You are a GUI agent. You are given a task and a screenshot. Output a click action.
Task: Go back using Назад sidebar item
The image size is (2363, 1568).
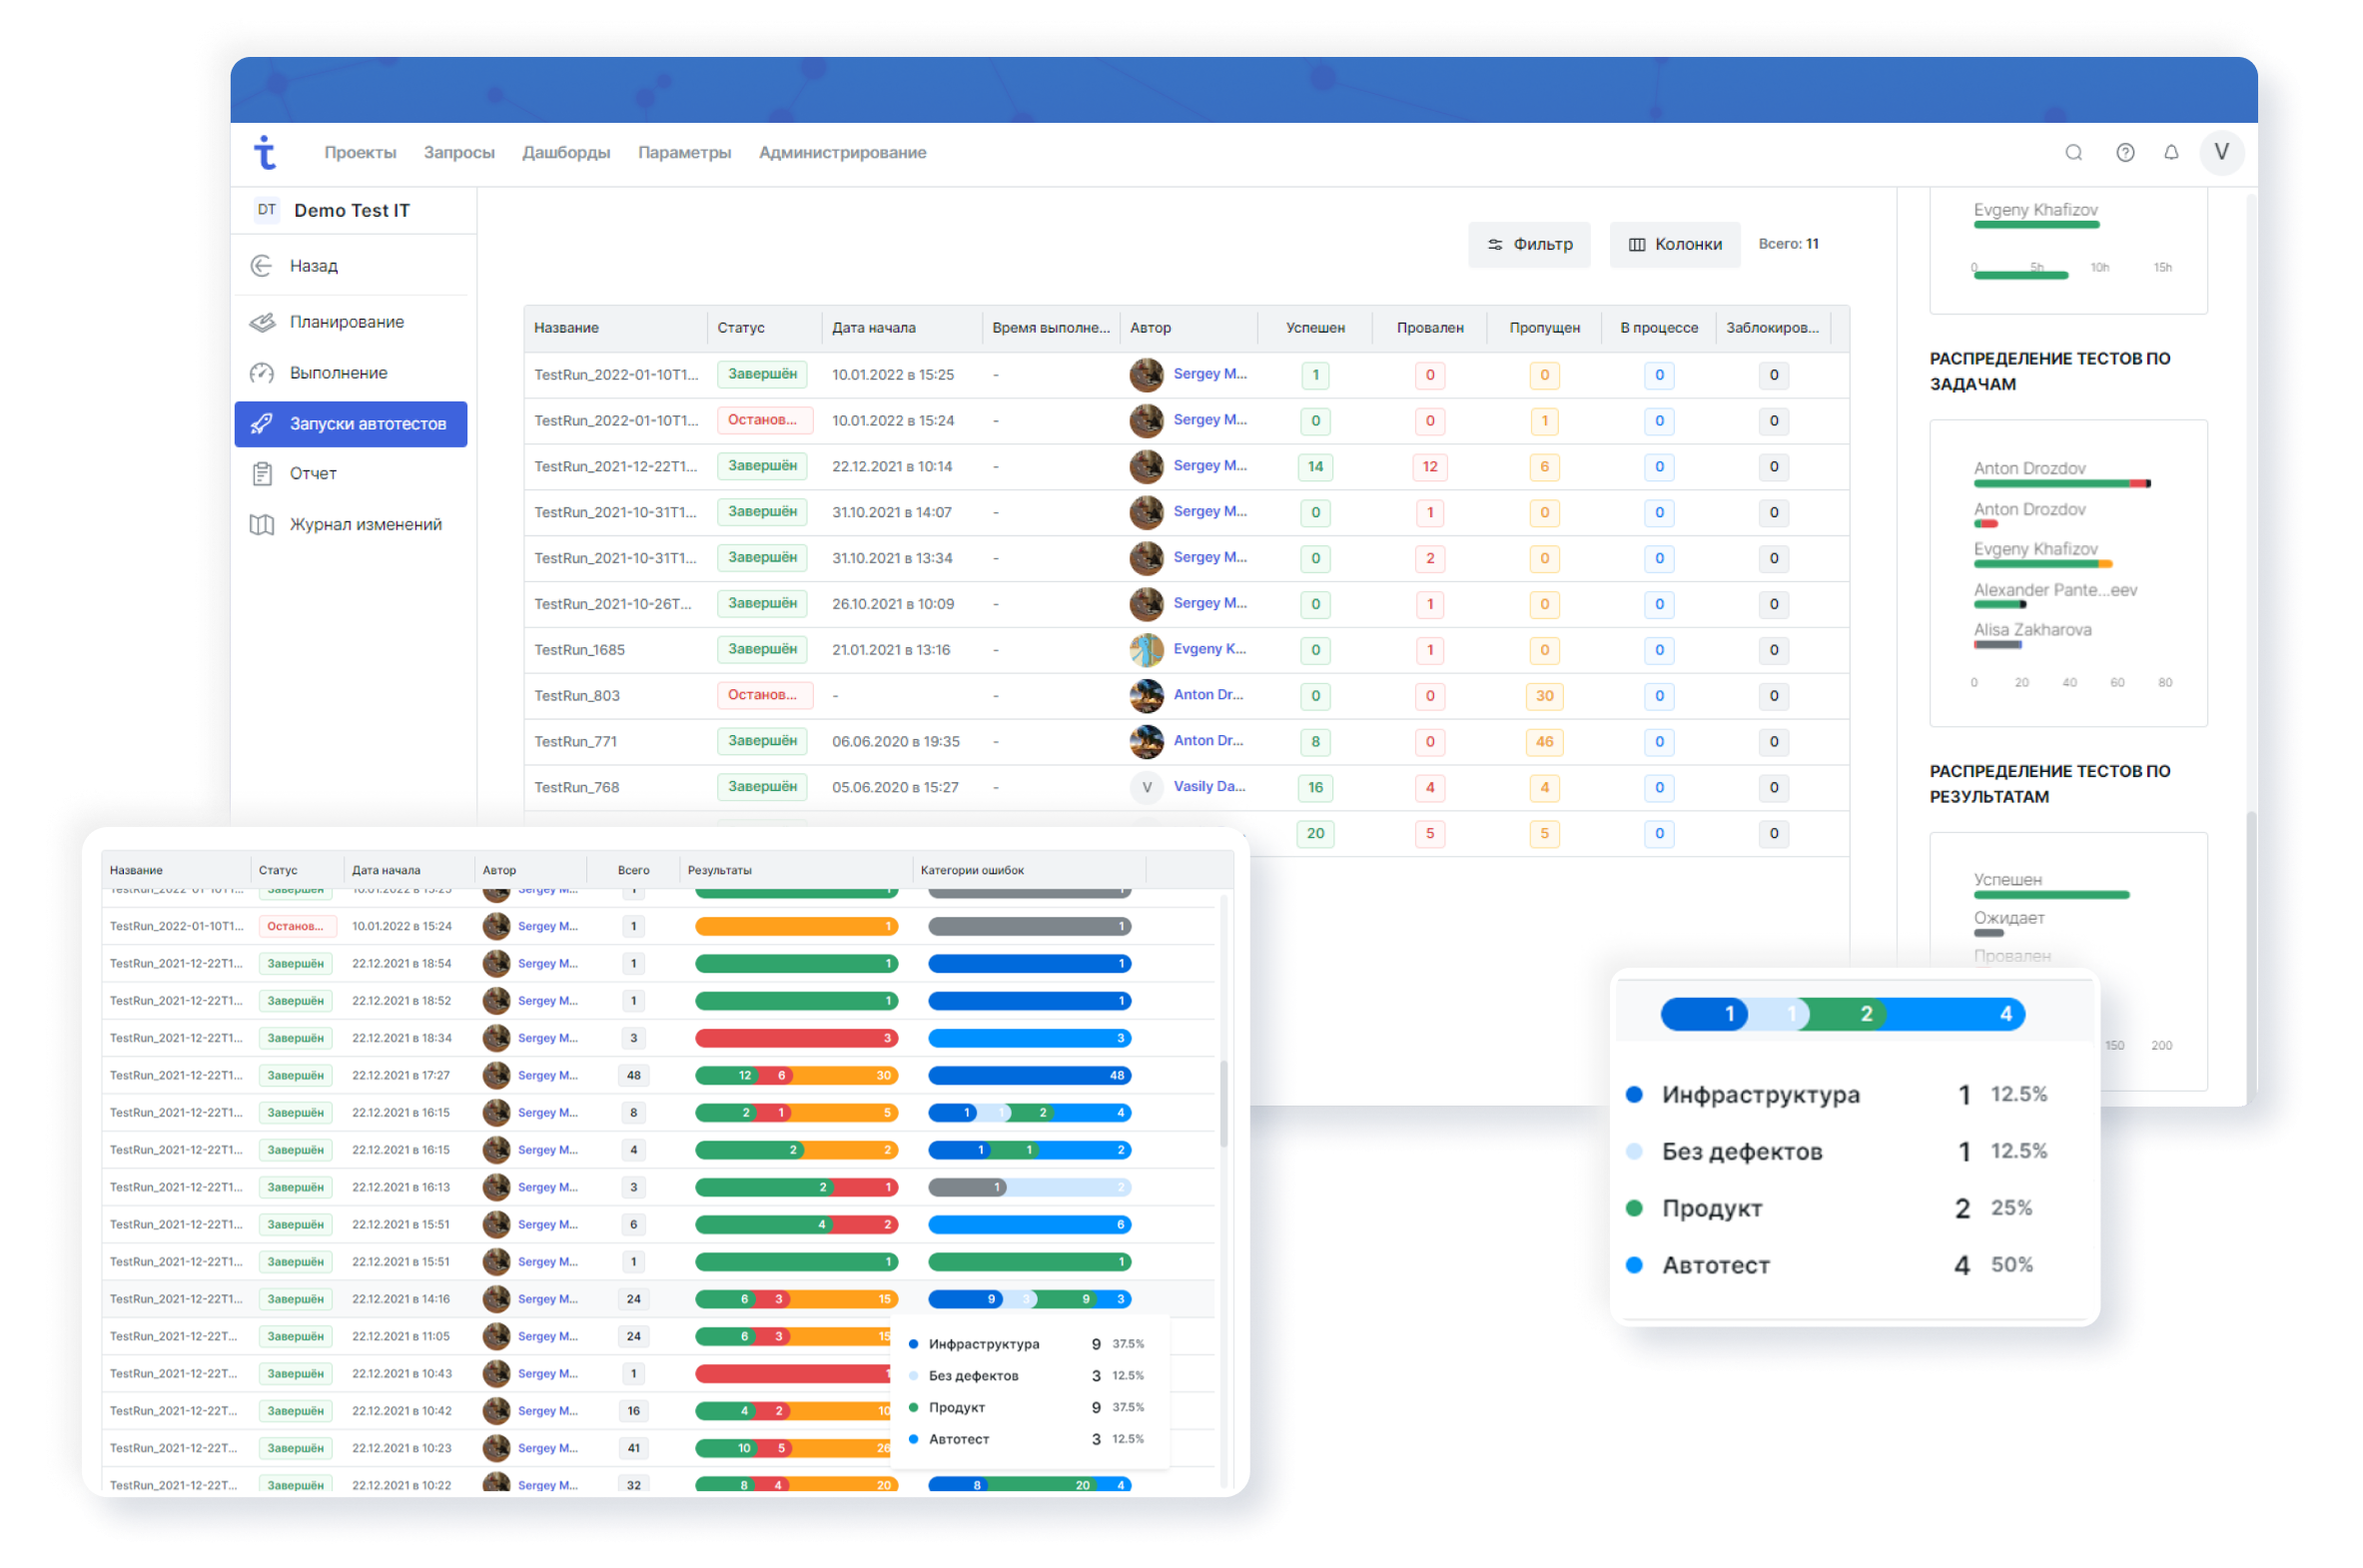click(x=313, y=266)
